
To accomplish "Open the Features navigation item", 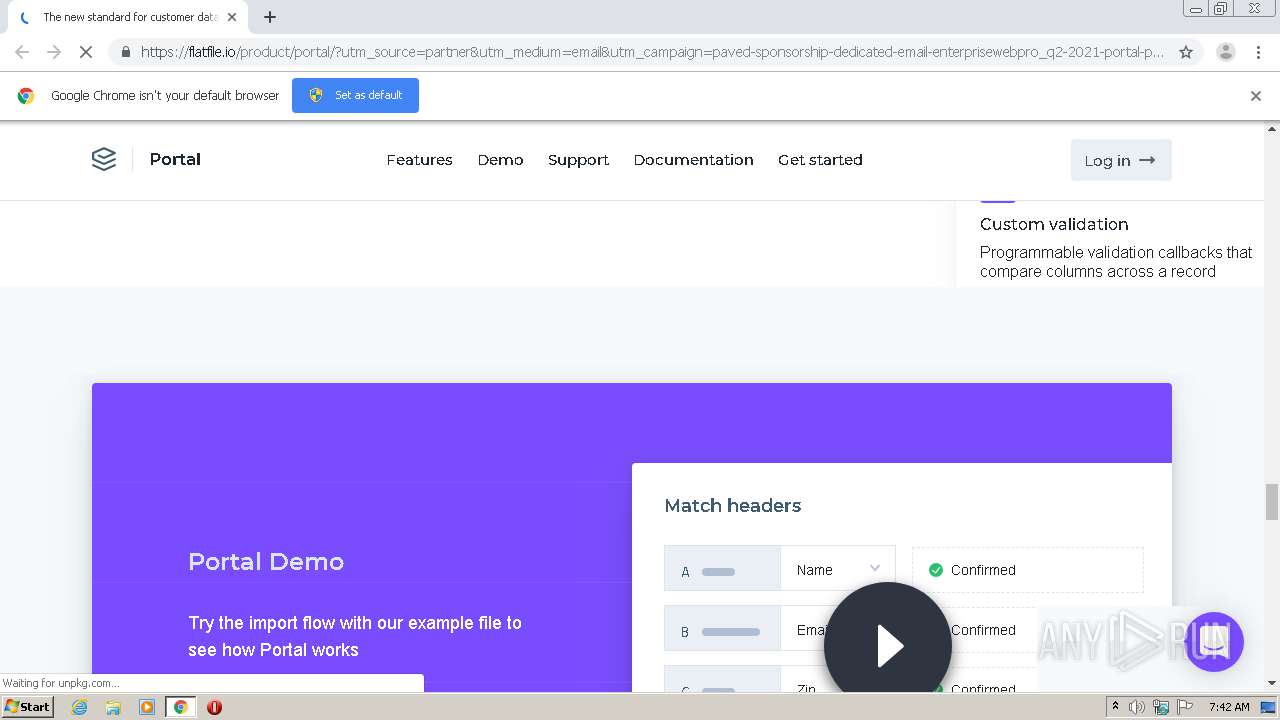I will click(x=419, y=160).
